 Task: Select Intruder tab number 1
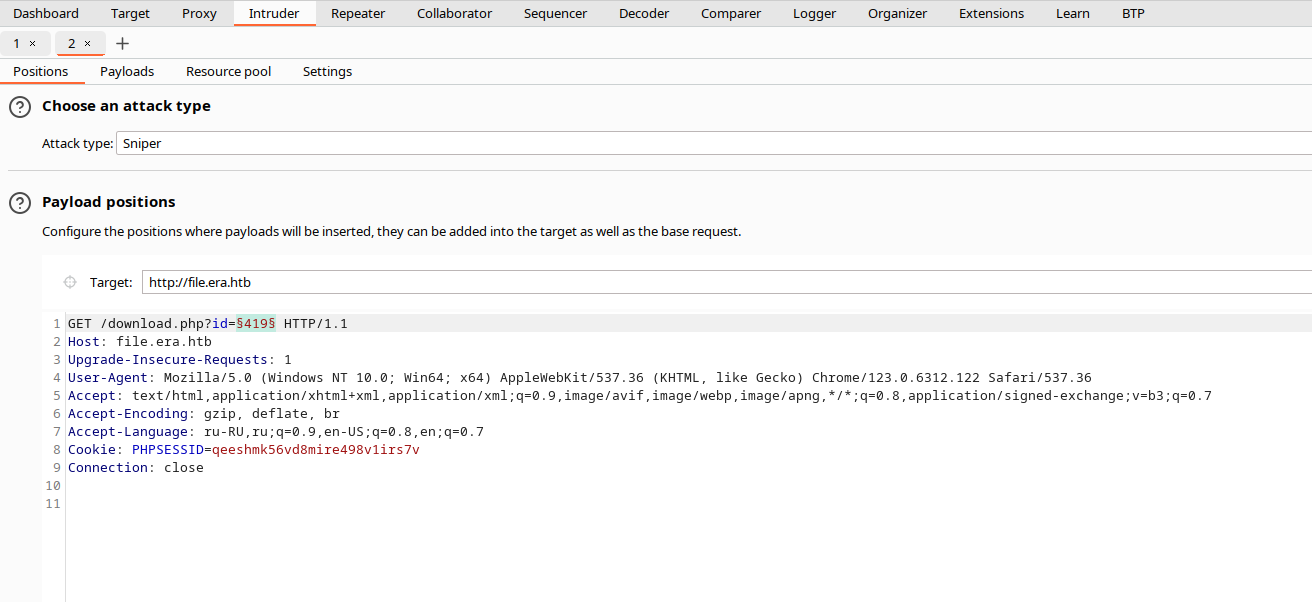pos(17,44)
